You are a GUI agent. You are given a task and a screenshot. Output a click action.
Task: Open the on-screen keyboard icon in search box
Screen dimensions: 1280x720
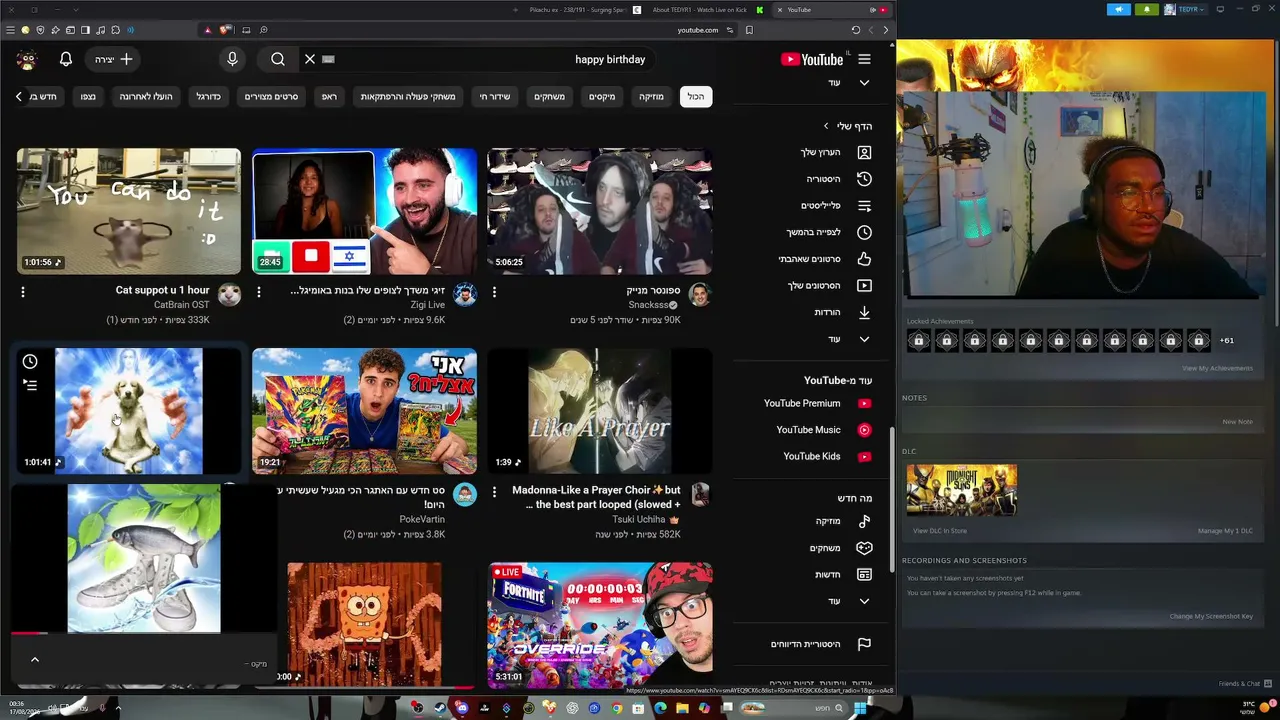click(328, 60)
